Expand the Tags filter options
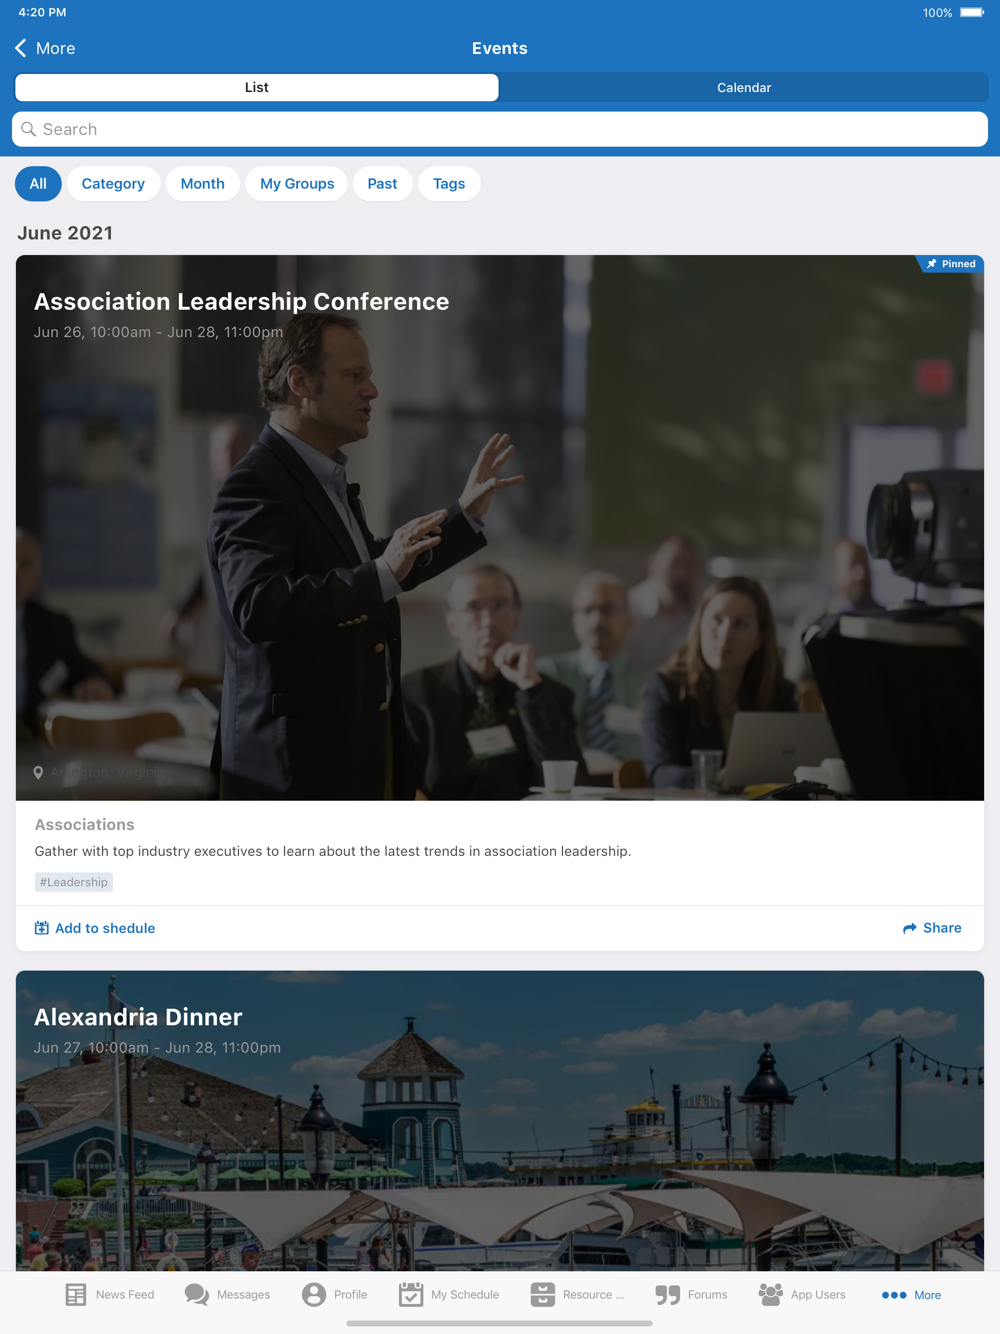The image size is (1000, 1334). pos(449,184)
